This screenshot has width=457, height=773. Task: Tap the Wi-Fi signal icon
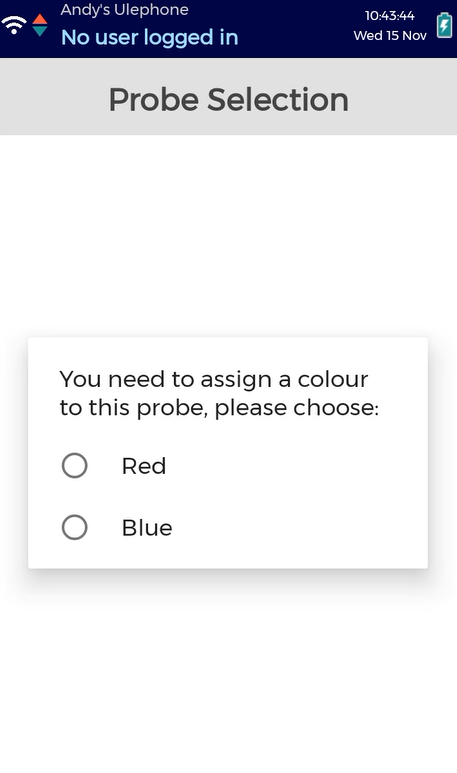(x=14, y=24)
